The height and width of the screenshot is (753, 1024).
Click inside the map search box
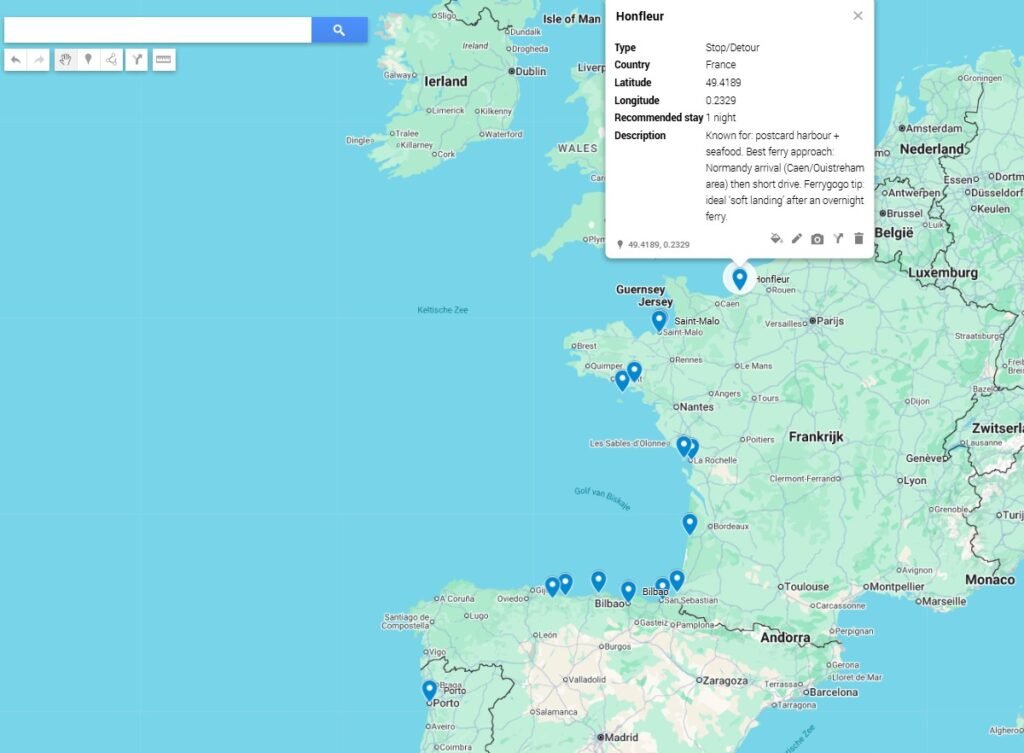[x=158, y=30]
